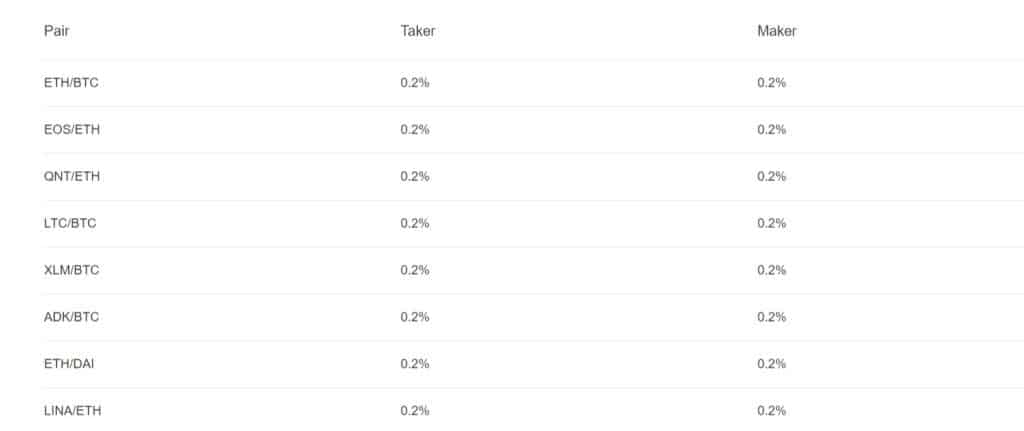Select the ADK/BTC pair label
This screenshot has width=1024, height=431.
click(x=72, y=317)
